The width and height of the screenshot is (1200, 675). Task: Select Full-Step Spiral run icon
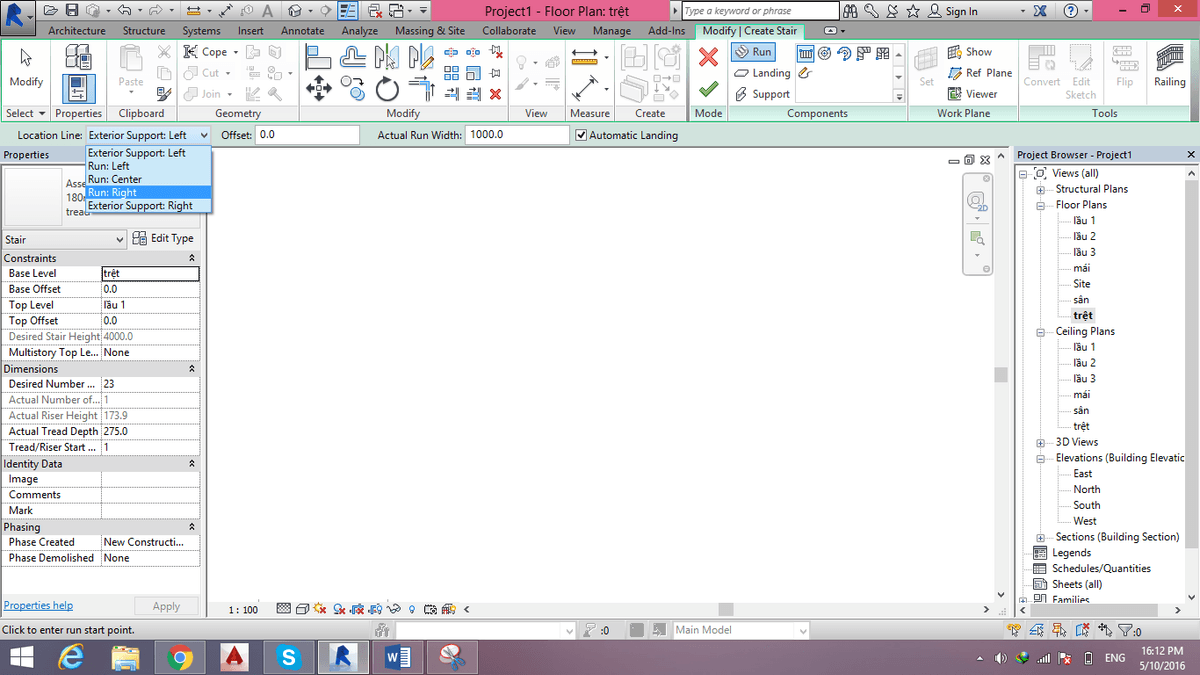point(824,54)
